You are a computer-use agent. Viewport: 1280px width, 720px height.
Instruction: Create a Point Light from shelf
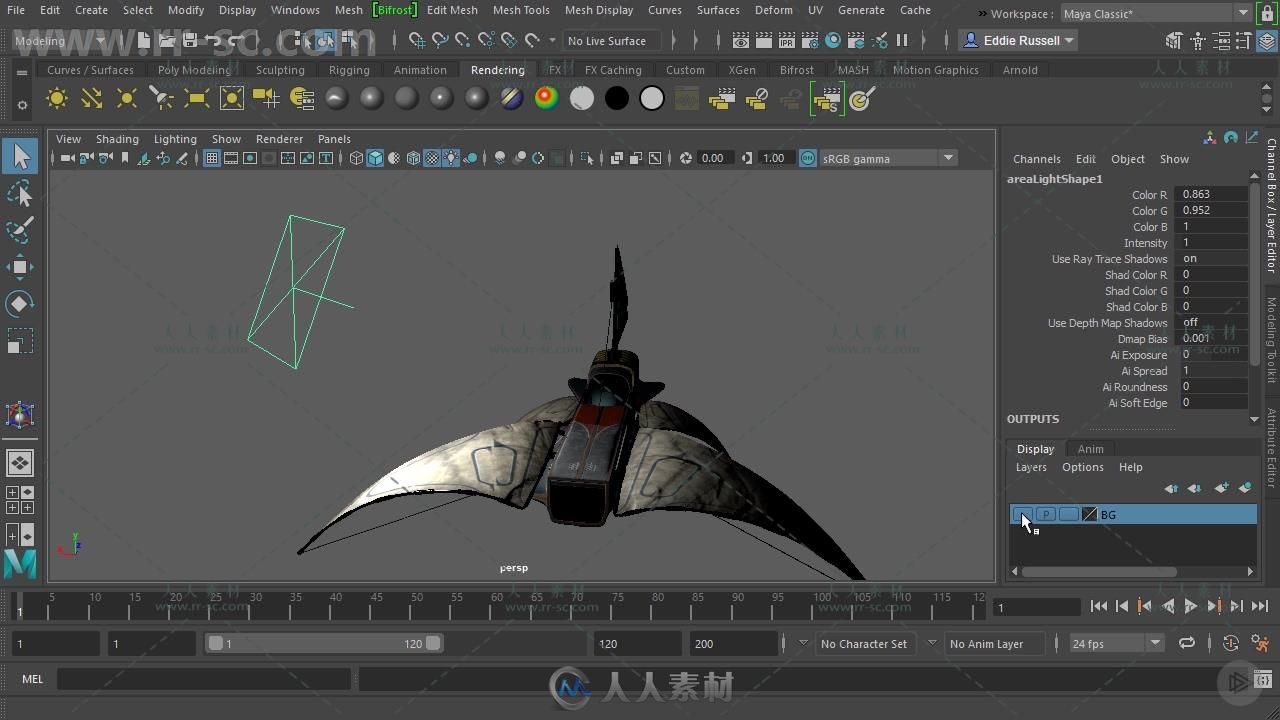pyautogui.click(x=127, y=98)
